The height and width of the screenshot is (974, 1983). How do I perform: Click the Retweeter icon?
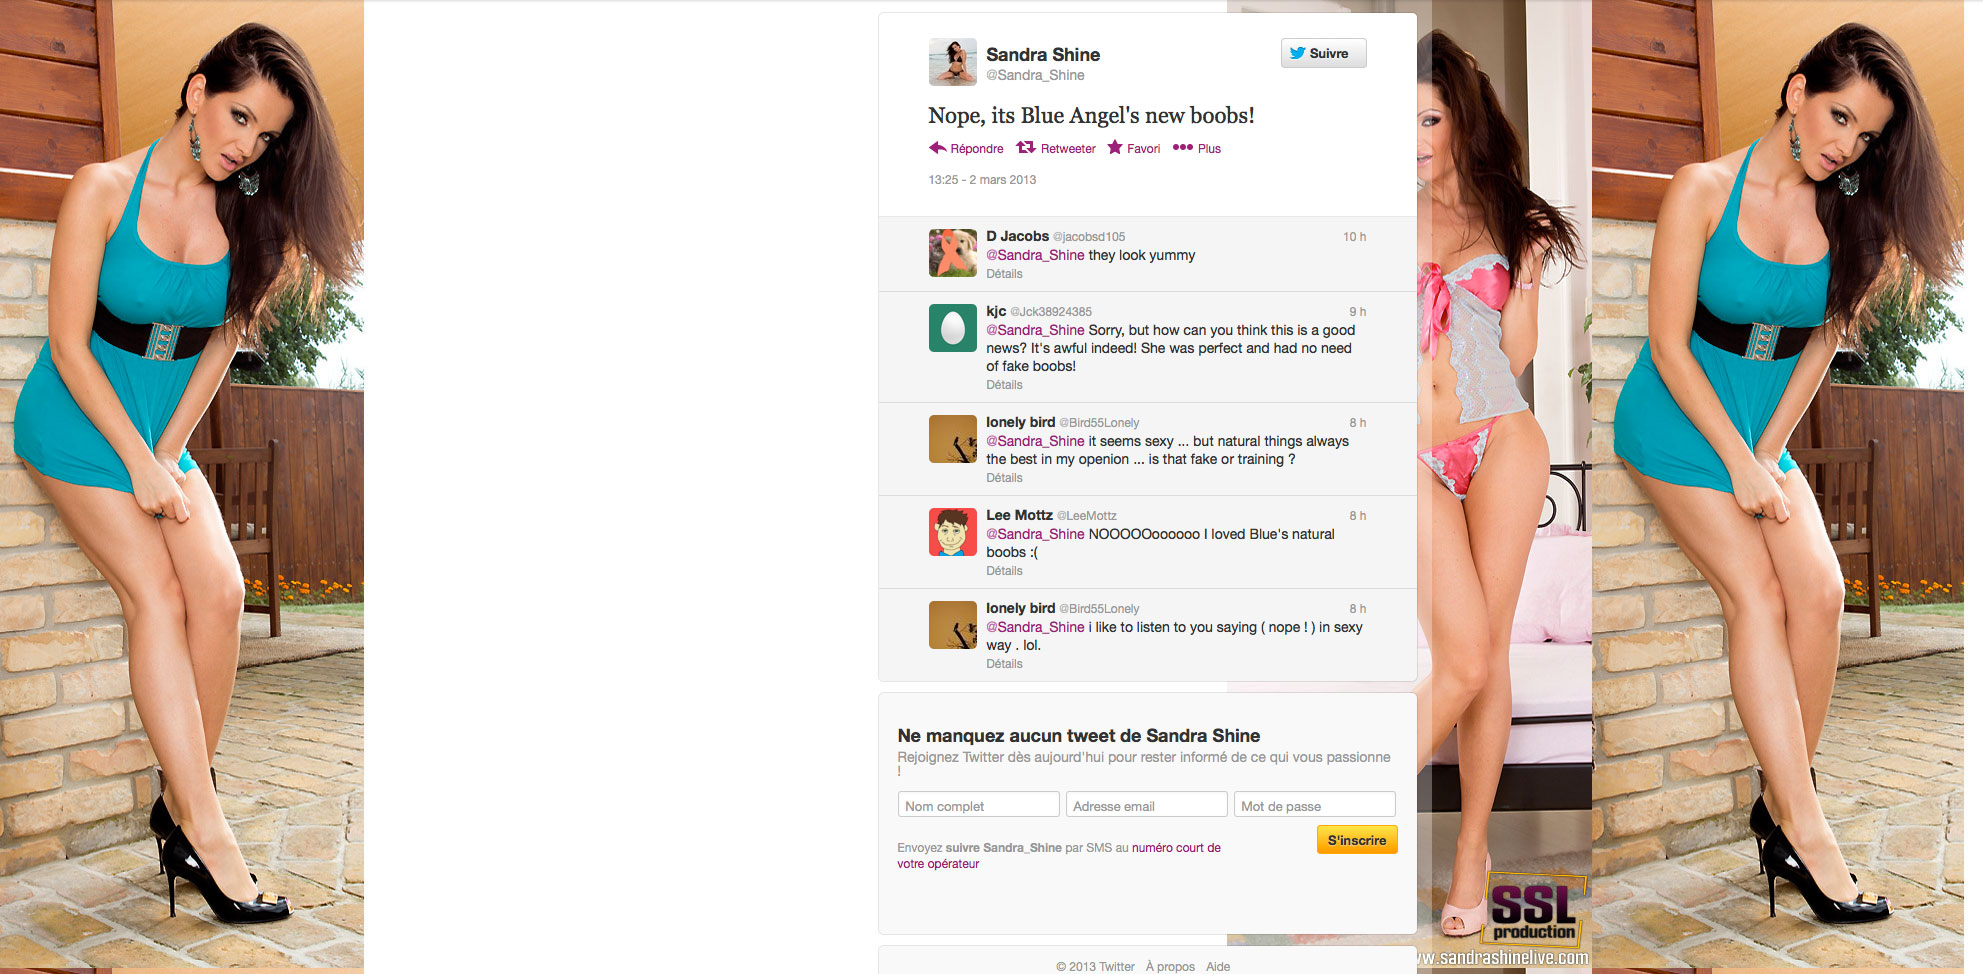pyautogui.click(x=1025, y=148)
